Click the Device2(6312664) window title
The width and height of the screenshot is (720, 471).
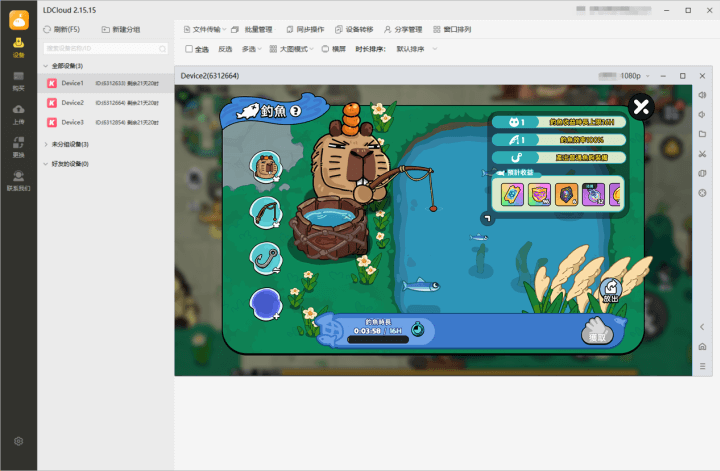coord(210,76)
